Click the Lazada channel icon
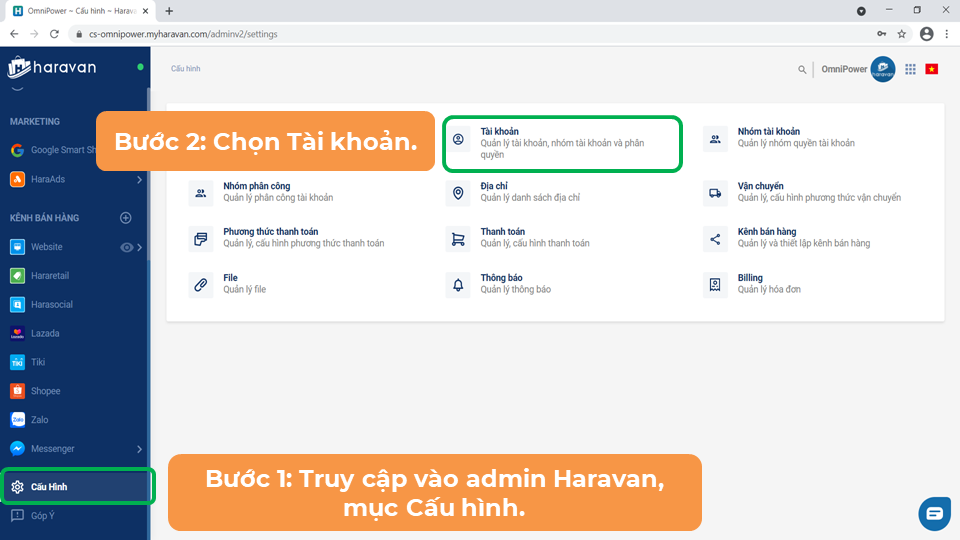Screen dimensions: 960x540 click(17, 333)
